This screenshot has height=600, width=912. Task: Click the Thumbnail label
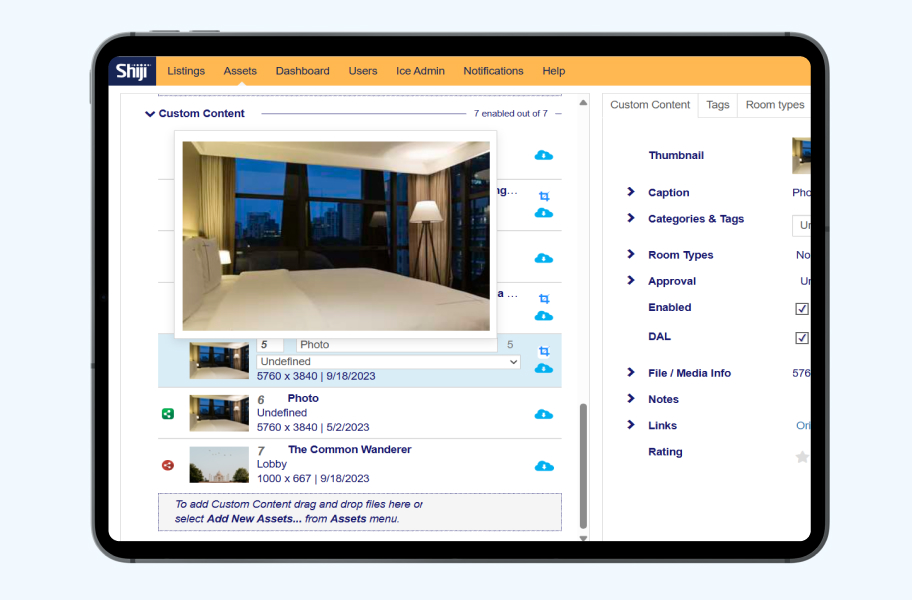(676, 155)
